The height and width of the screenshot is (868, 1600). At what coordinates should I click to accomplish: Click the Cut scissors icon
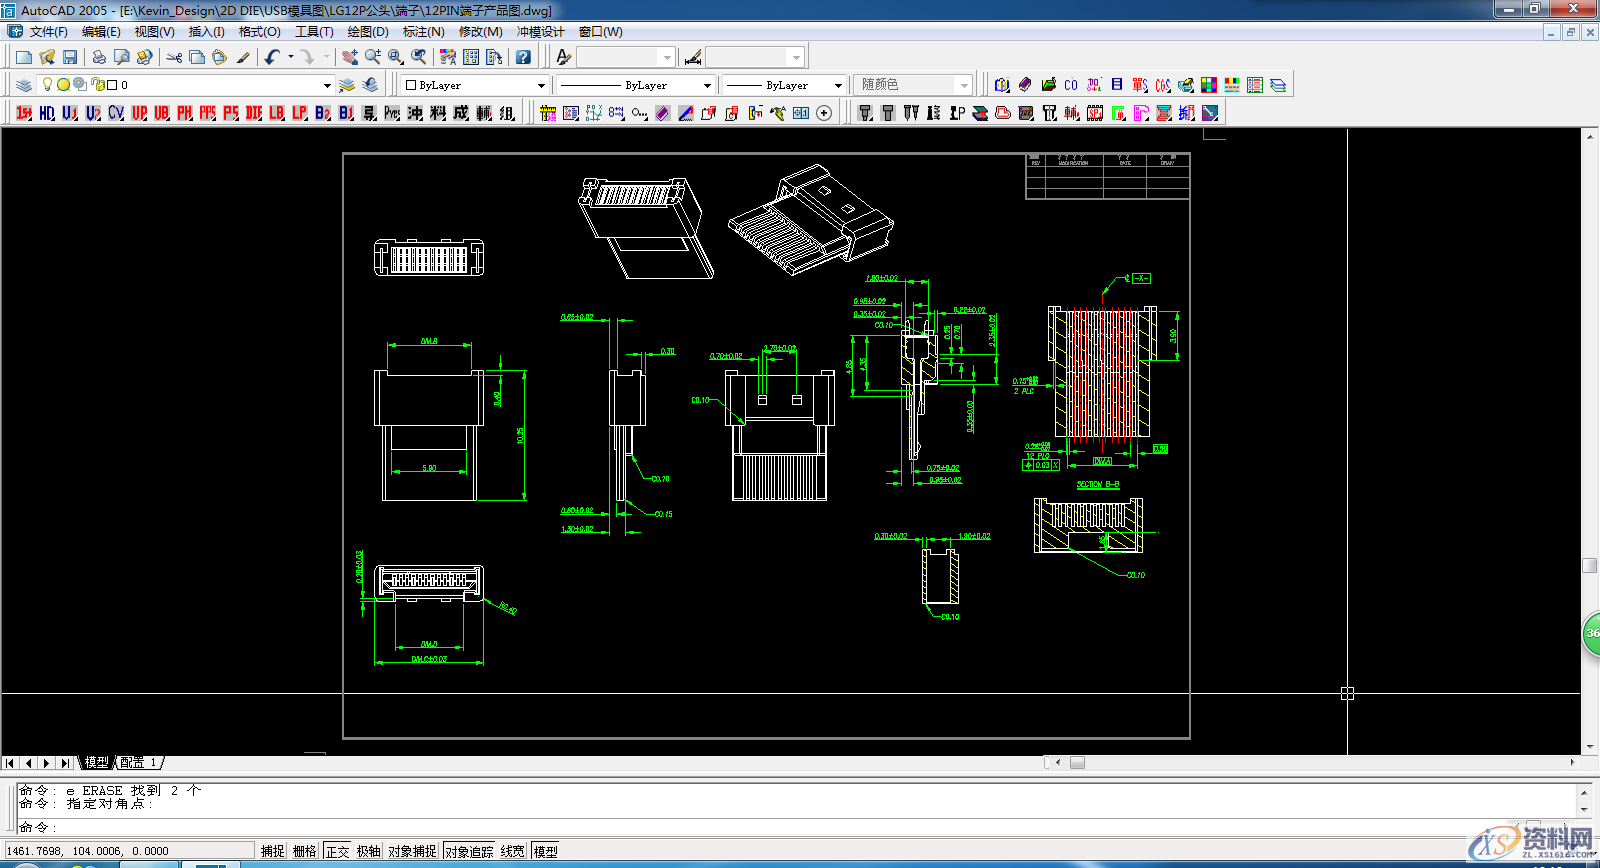[x=174, y=57]
